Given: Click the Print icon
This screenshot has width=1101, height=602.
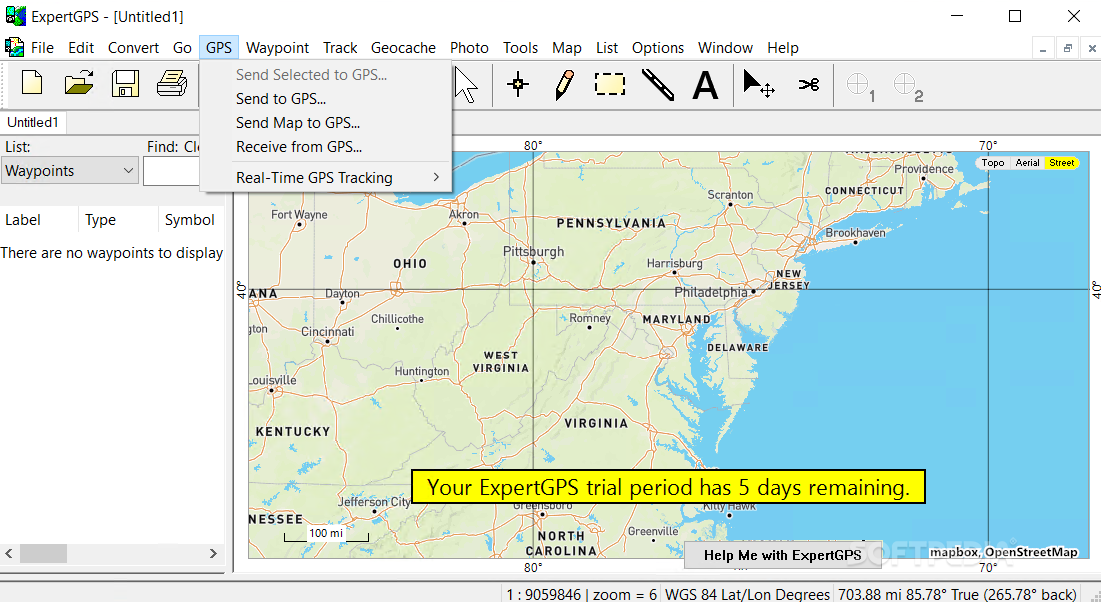Looking at the screenshot, I should [x=172, y=83].
